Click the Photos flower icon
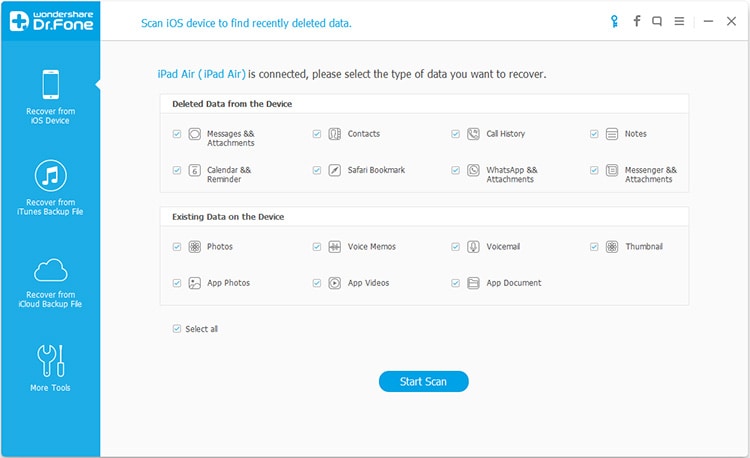 coord(194,247)
